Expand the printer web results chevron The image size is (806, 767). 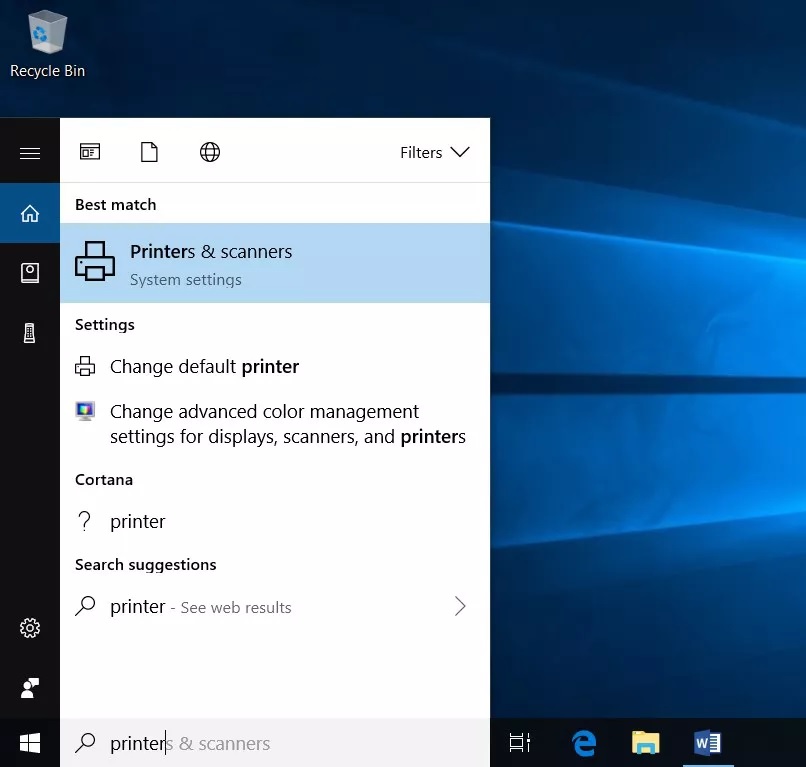(460, 606)
